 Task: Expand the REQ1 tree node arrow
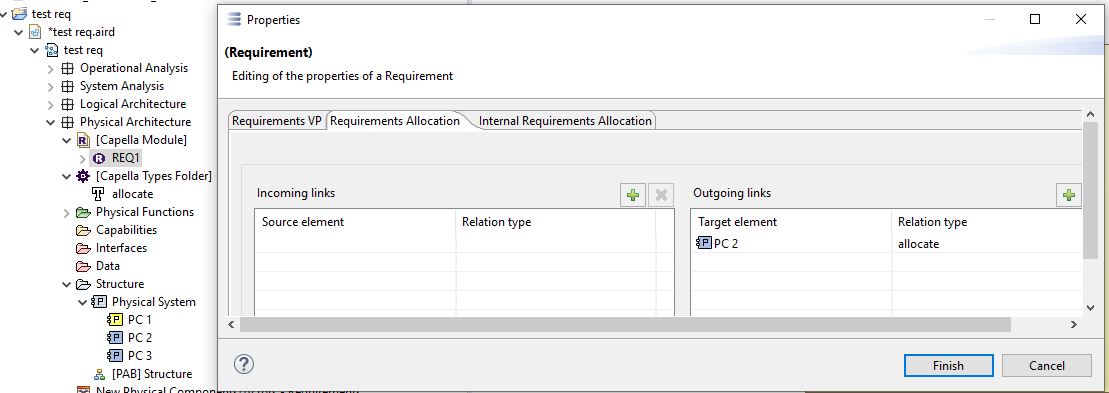pyautogui.click(x=83, y=158)
